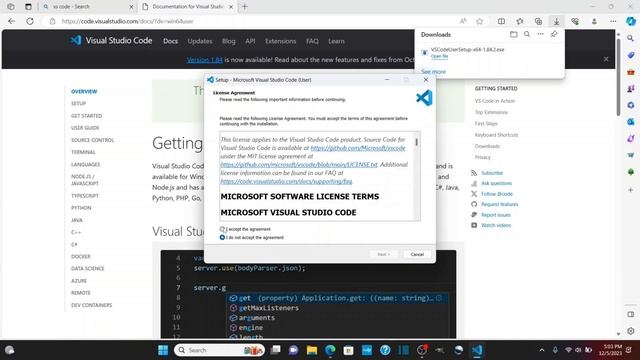Open Learn in the site navigation
This screenshot has height=360, width=640.
tap(336, 41)
